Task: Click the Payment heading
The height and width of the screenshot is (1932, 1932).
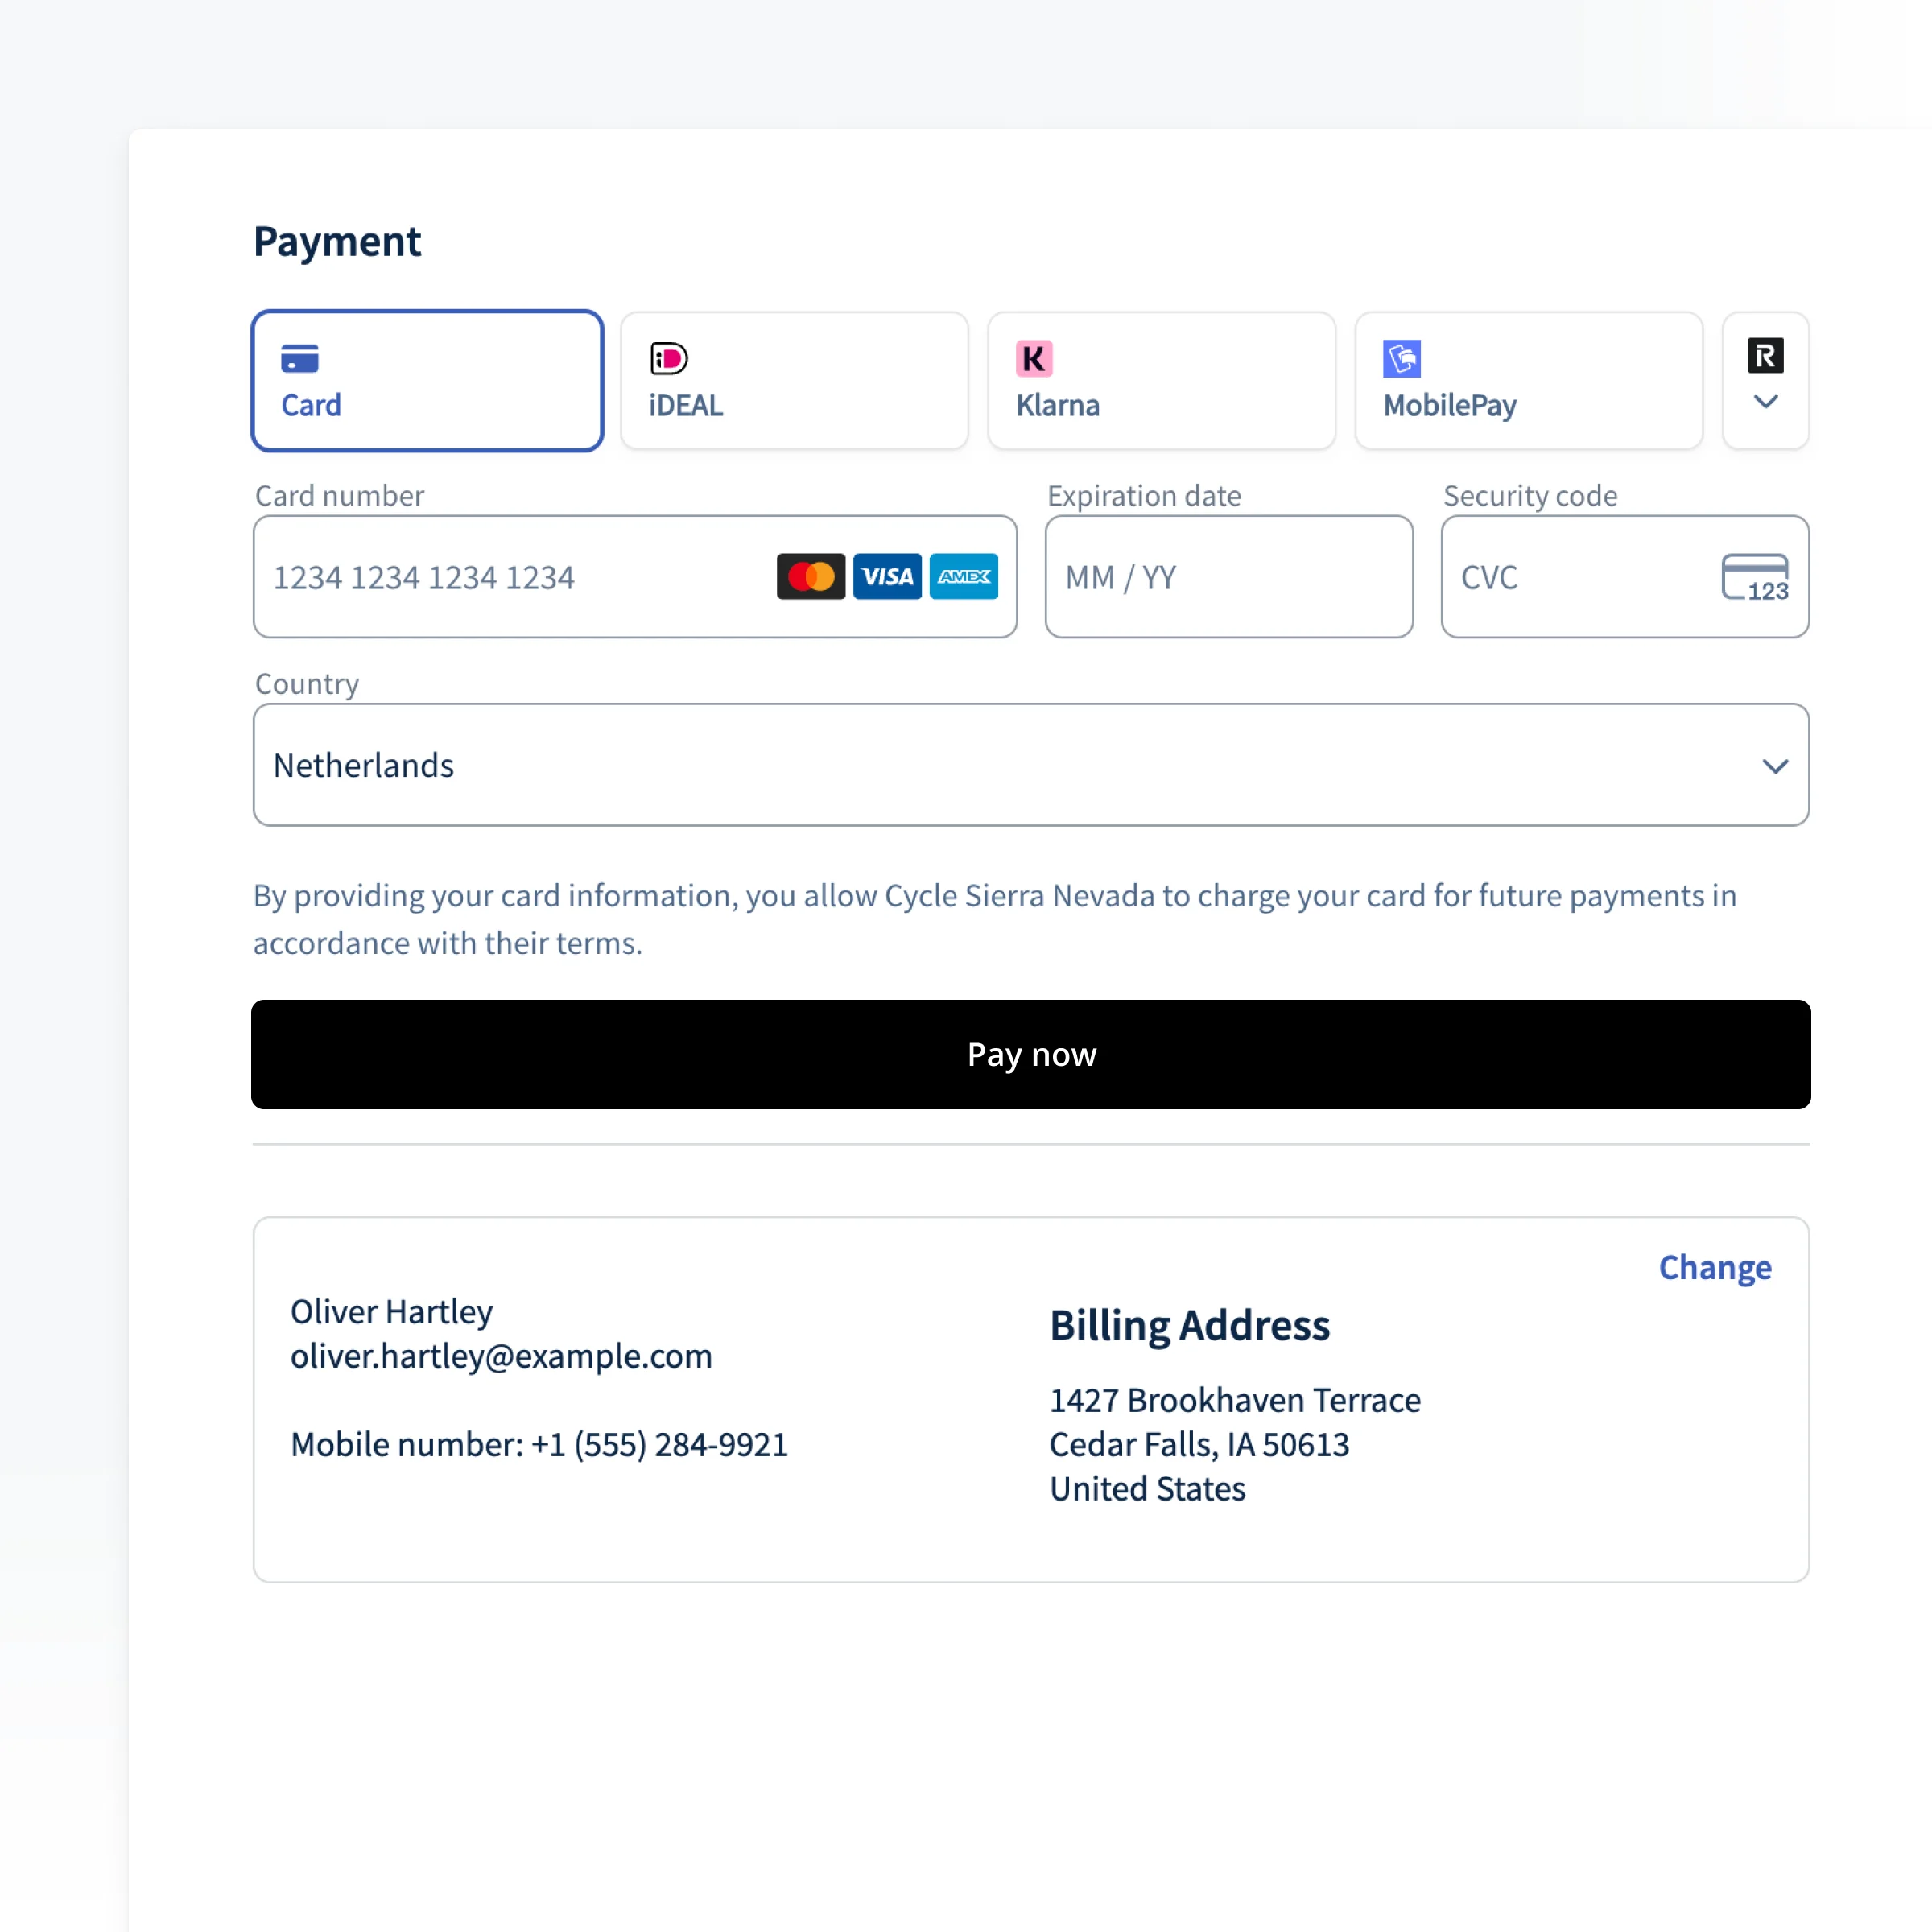Action: [337, 241]
